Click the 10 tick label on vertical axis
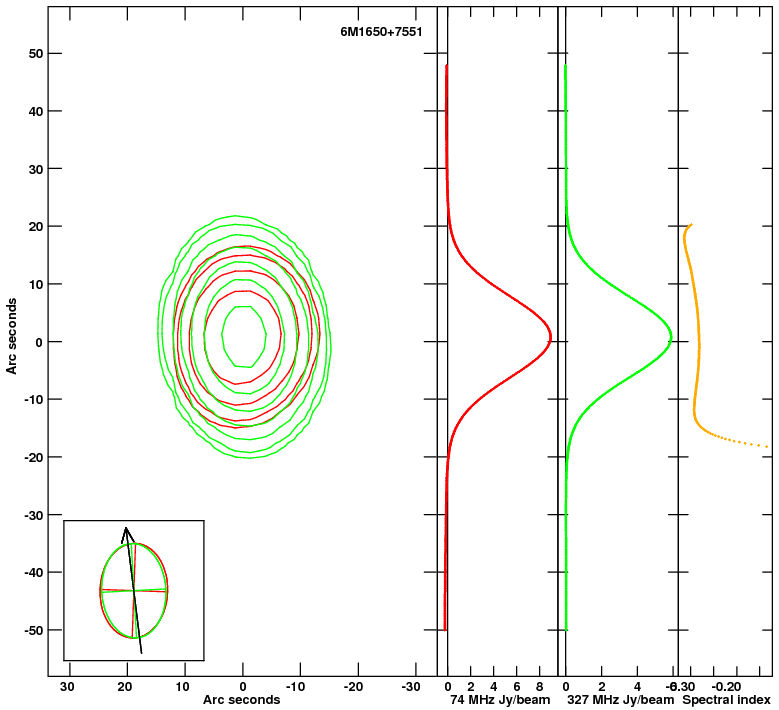The image size is (779, 710). pyautogui.click(x=36, y=284)
